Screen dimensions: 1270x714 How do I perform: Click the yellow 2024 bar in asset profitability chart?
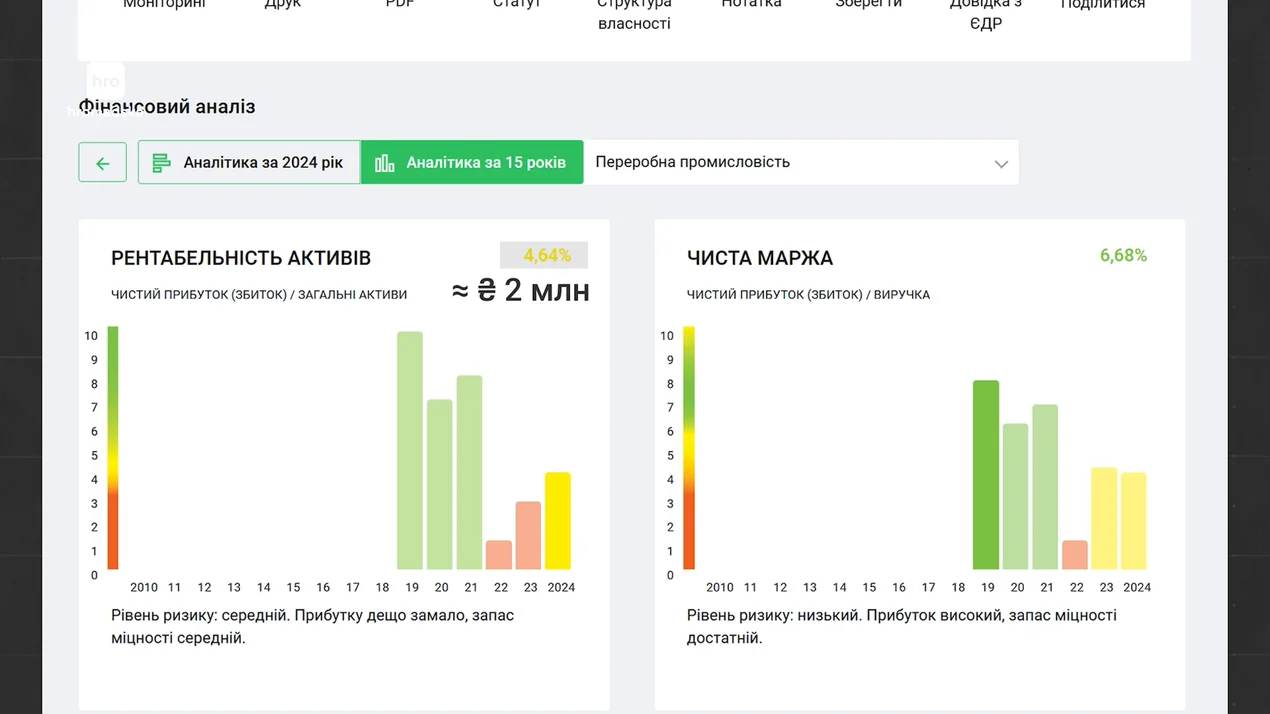coord(557,520)
